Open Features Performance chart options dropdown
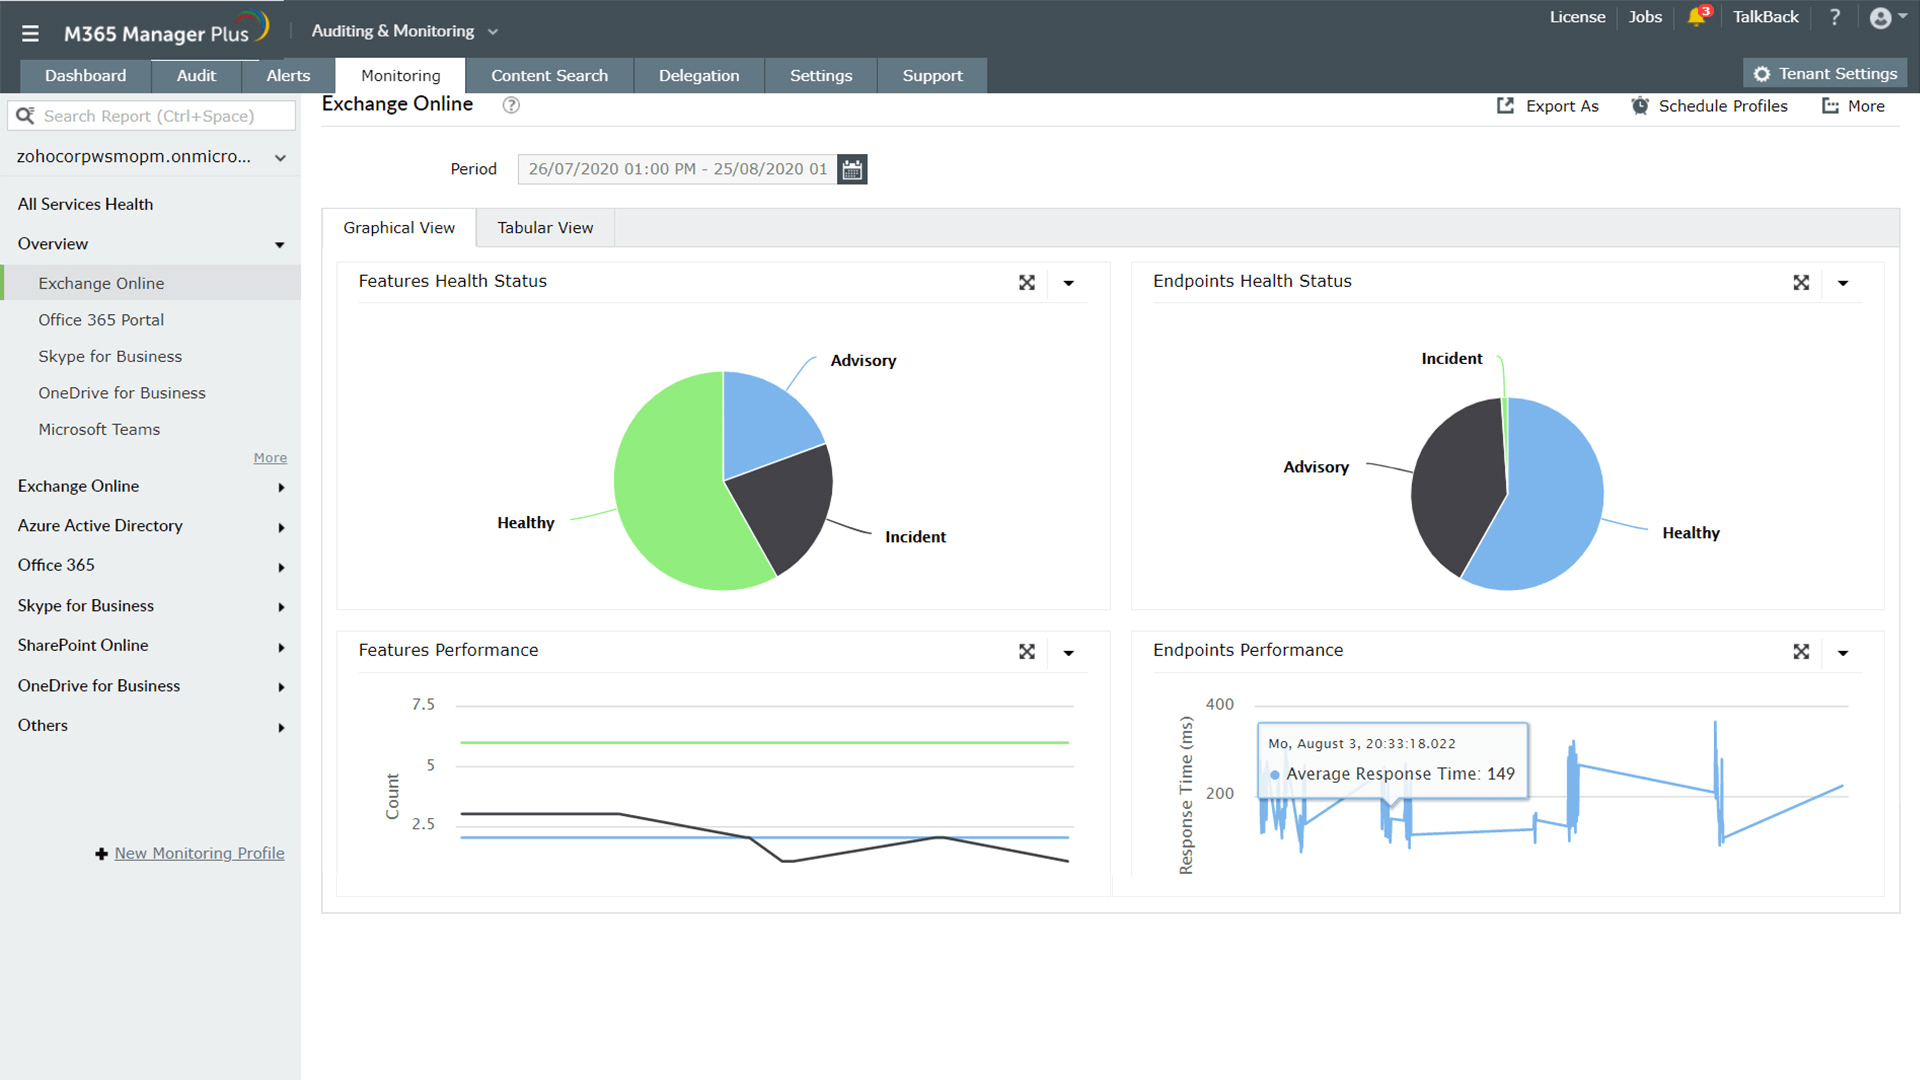The width and height of the screenshot is (1920, 1080). [1068, 653]
